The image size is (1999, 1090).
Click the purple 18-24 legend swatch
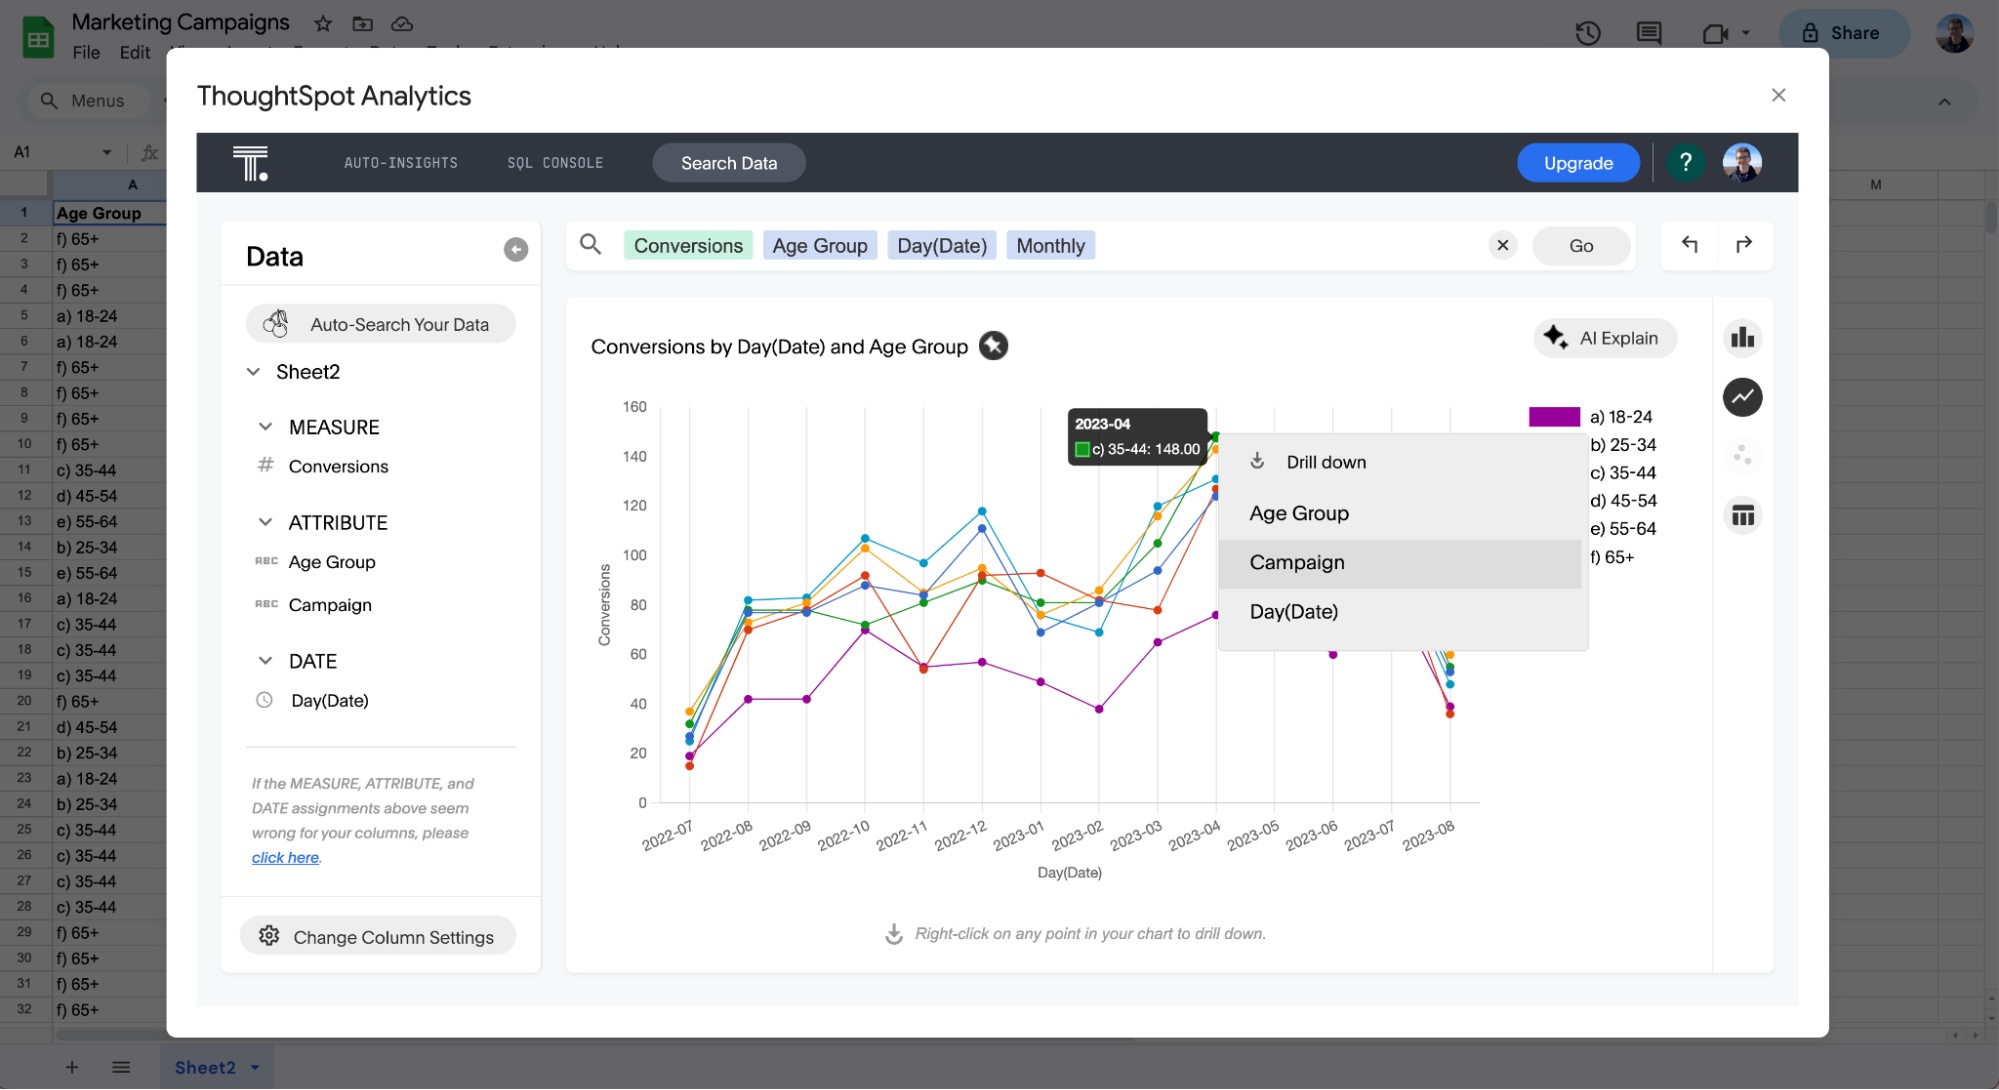(x=1554, y=417)
